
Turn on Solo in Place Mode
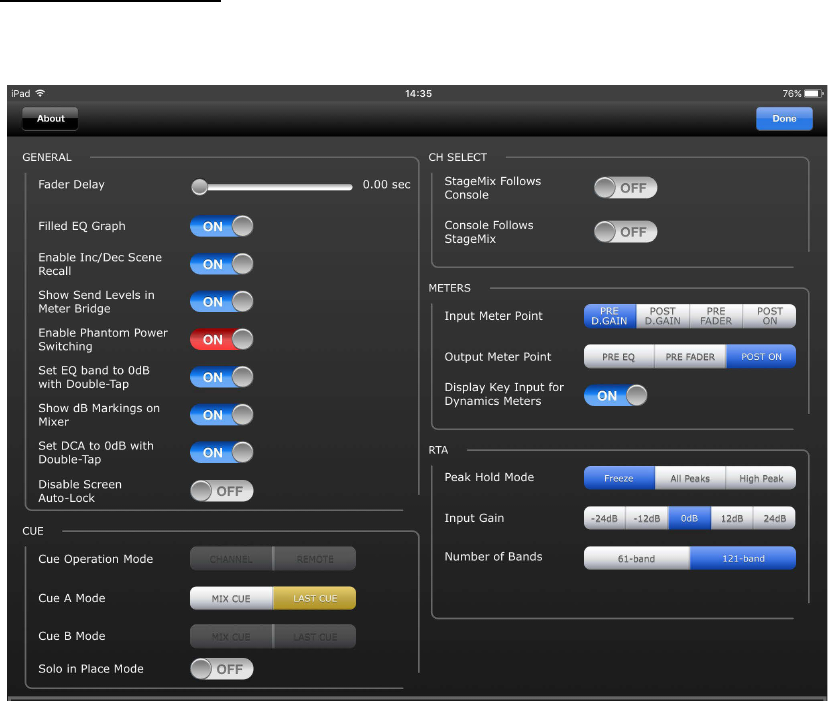[222, 669]
